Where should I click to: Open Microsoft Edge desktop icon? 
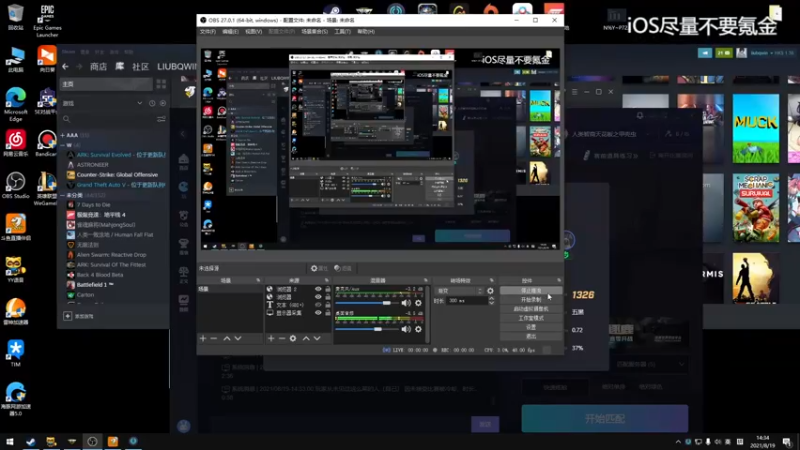[15, 105]
